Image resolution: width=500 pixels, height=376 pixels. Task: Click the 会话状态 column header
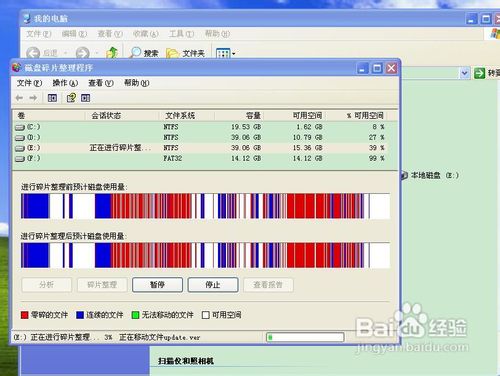click(122, 116)
